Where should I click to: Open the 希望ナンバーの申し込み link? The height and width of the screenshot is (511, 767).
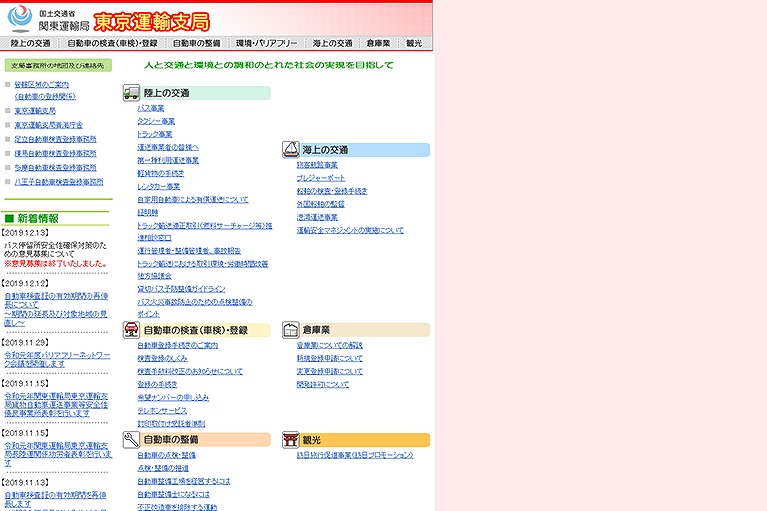coord(173,398)
